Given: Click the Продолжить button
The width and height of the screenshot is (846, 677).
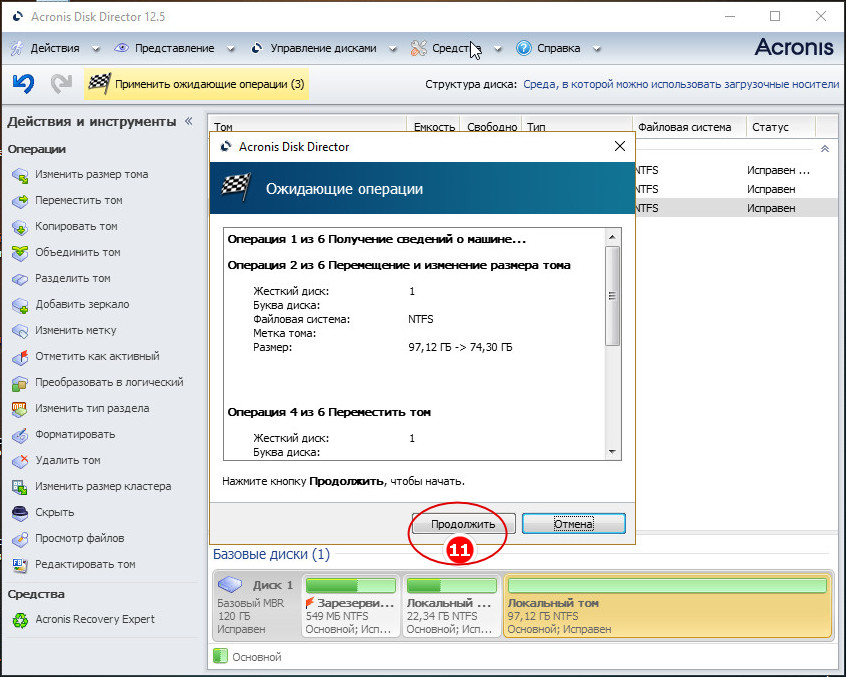Looking at the screenshot, I should click(x=463, y=524).
